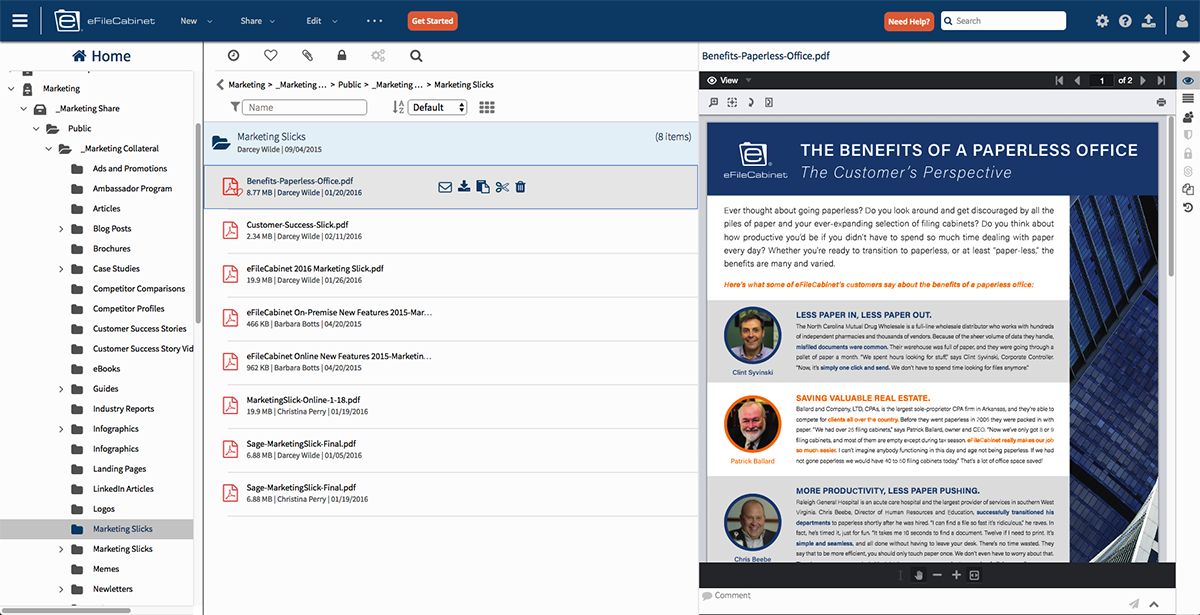
Task: Enable the hand pan tool
Action: coord(919,575)
